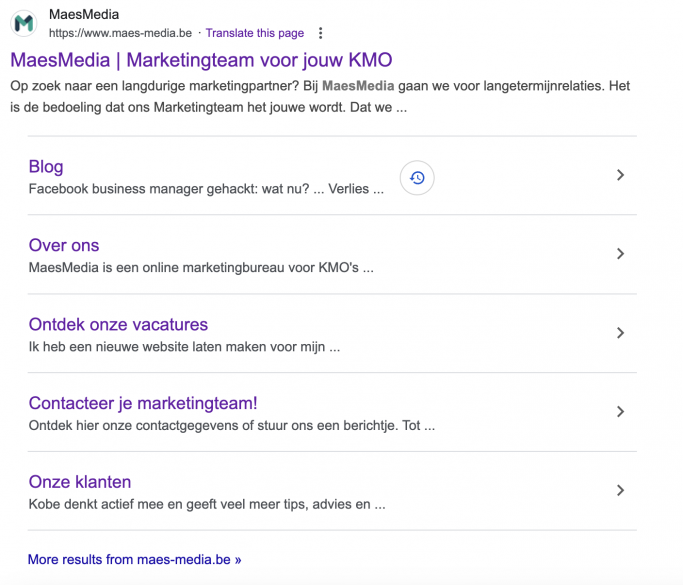Click the history clock icon beside Blog
Screen dimensions: 683x585
coord(417,178)
